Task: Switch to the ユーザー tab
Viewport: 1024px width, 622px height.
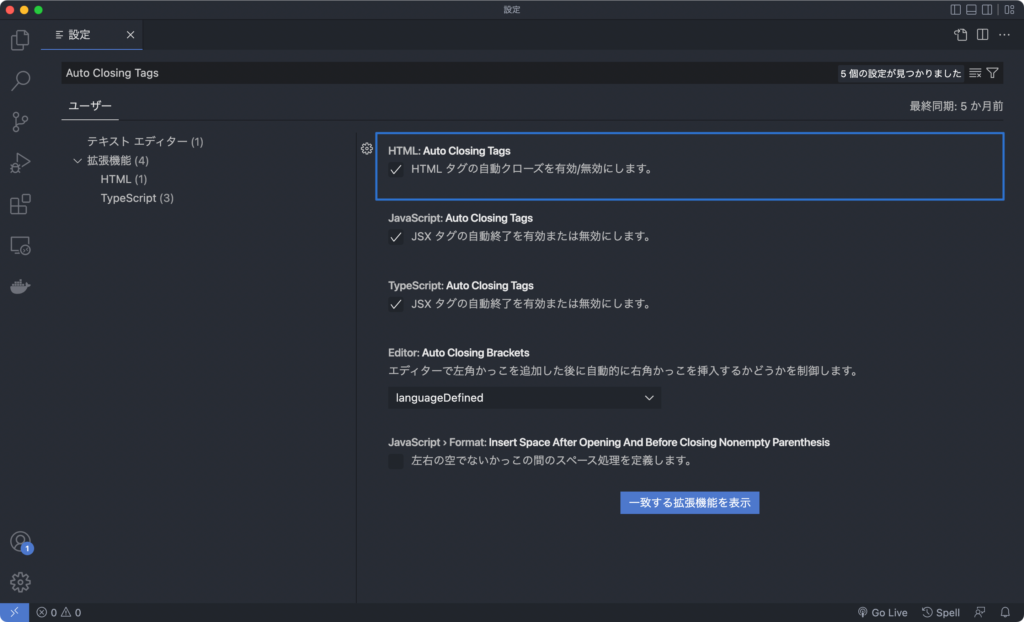Action: (90, 106)
